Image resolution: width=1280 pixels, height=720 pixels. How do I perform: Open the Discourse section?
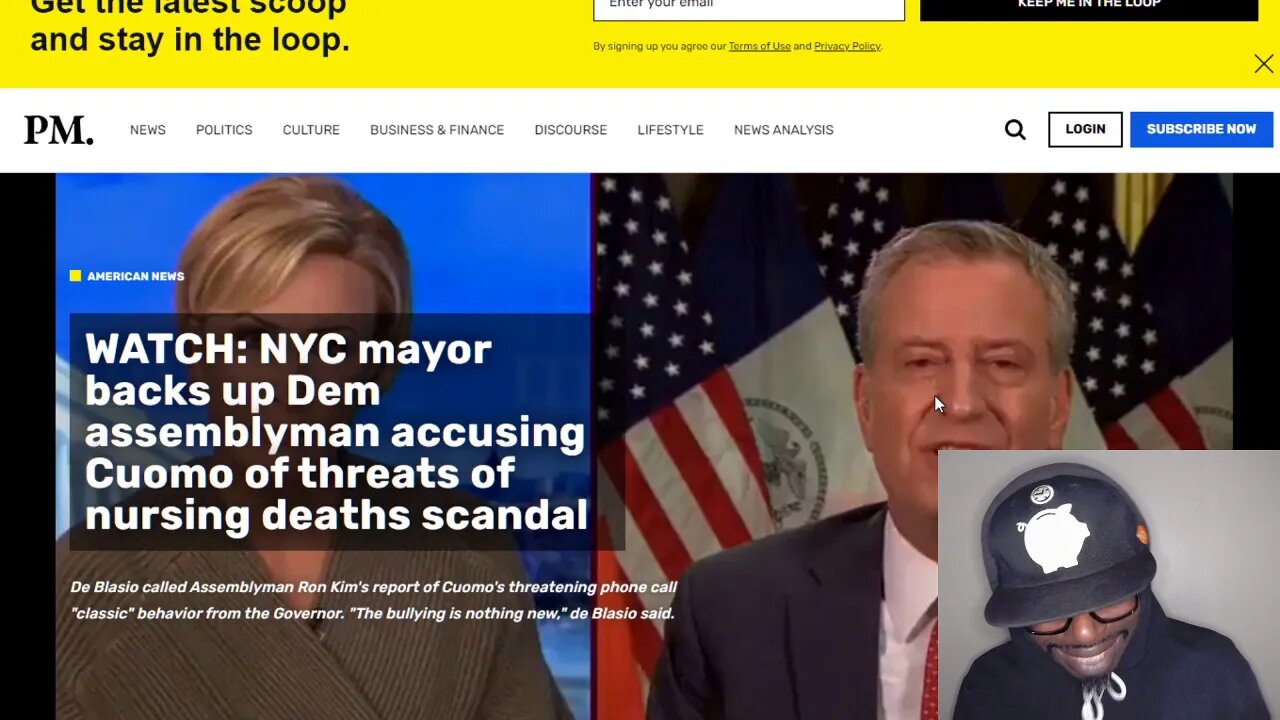pos(571,130)
